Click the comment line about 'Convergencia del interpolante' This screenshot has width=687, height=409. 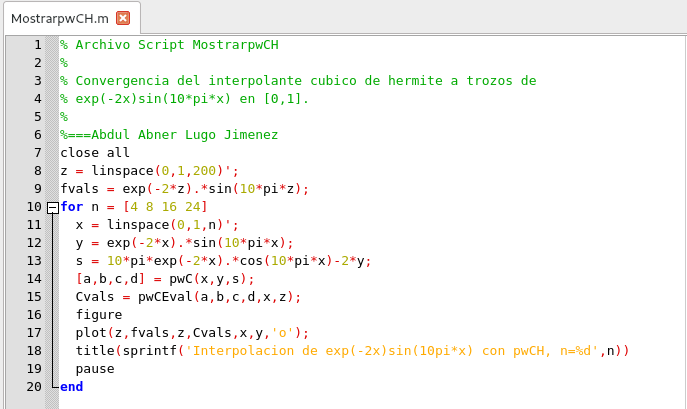coord(298,81)
